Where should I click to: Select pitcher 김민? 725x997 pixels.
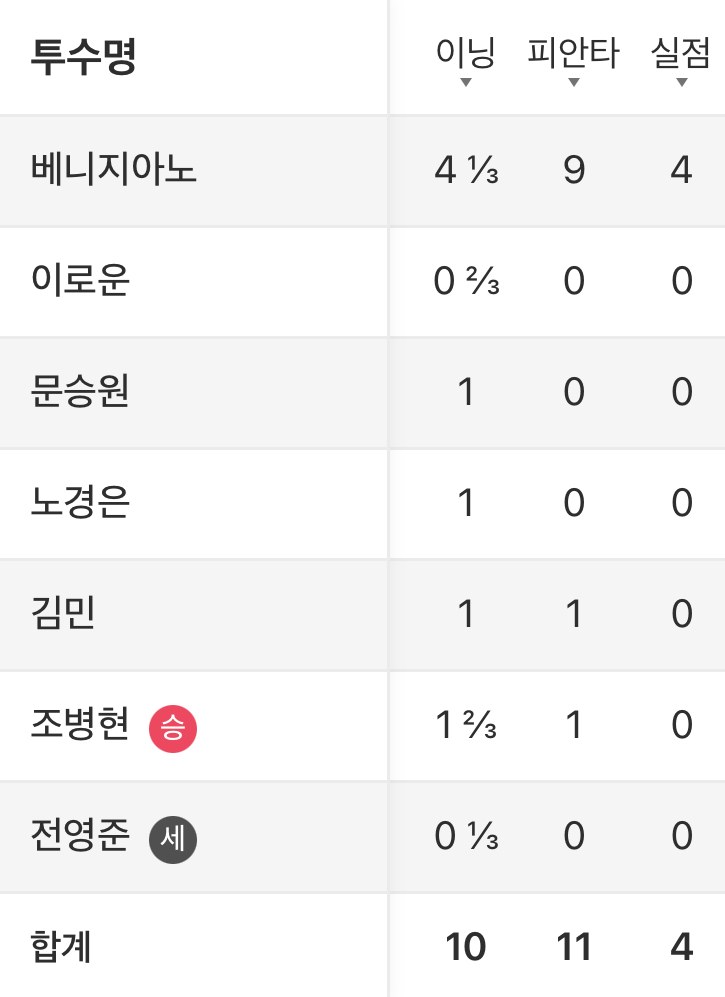click(x=63, y=614)
